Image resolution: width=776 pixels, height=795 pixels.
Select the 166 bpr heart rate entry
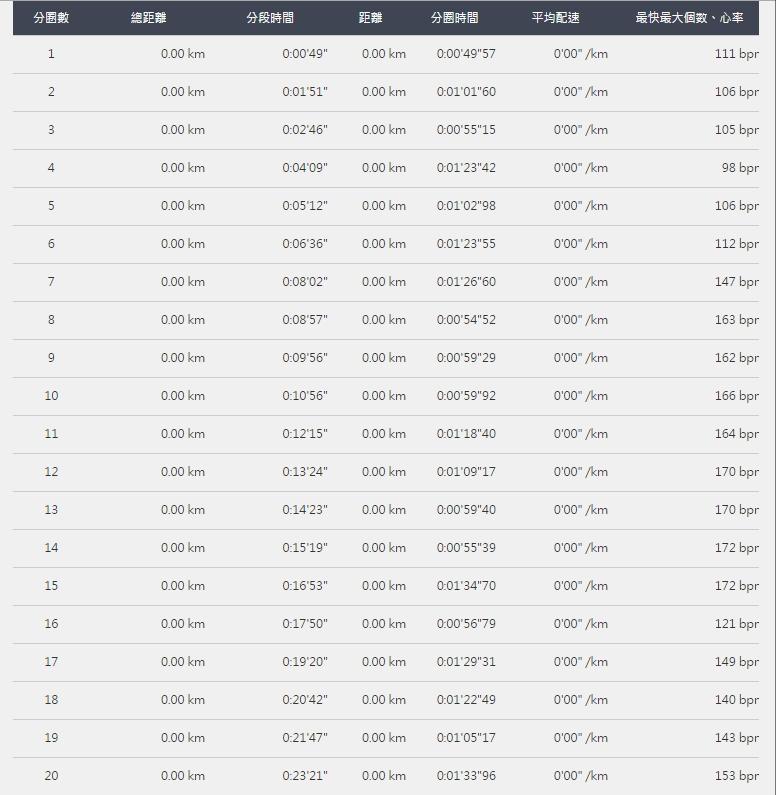737,396
